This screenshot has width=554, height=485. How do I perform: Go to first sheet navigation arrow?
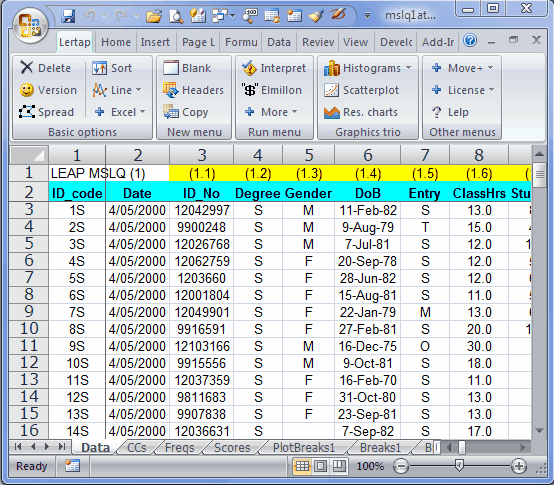pyautogui.click(x=18, y=447)
